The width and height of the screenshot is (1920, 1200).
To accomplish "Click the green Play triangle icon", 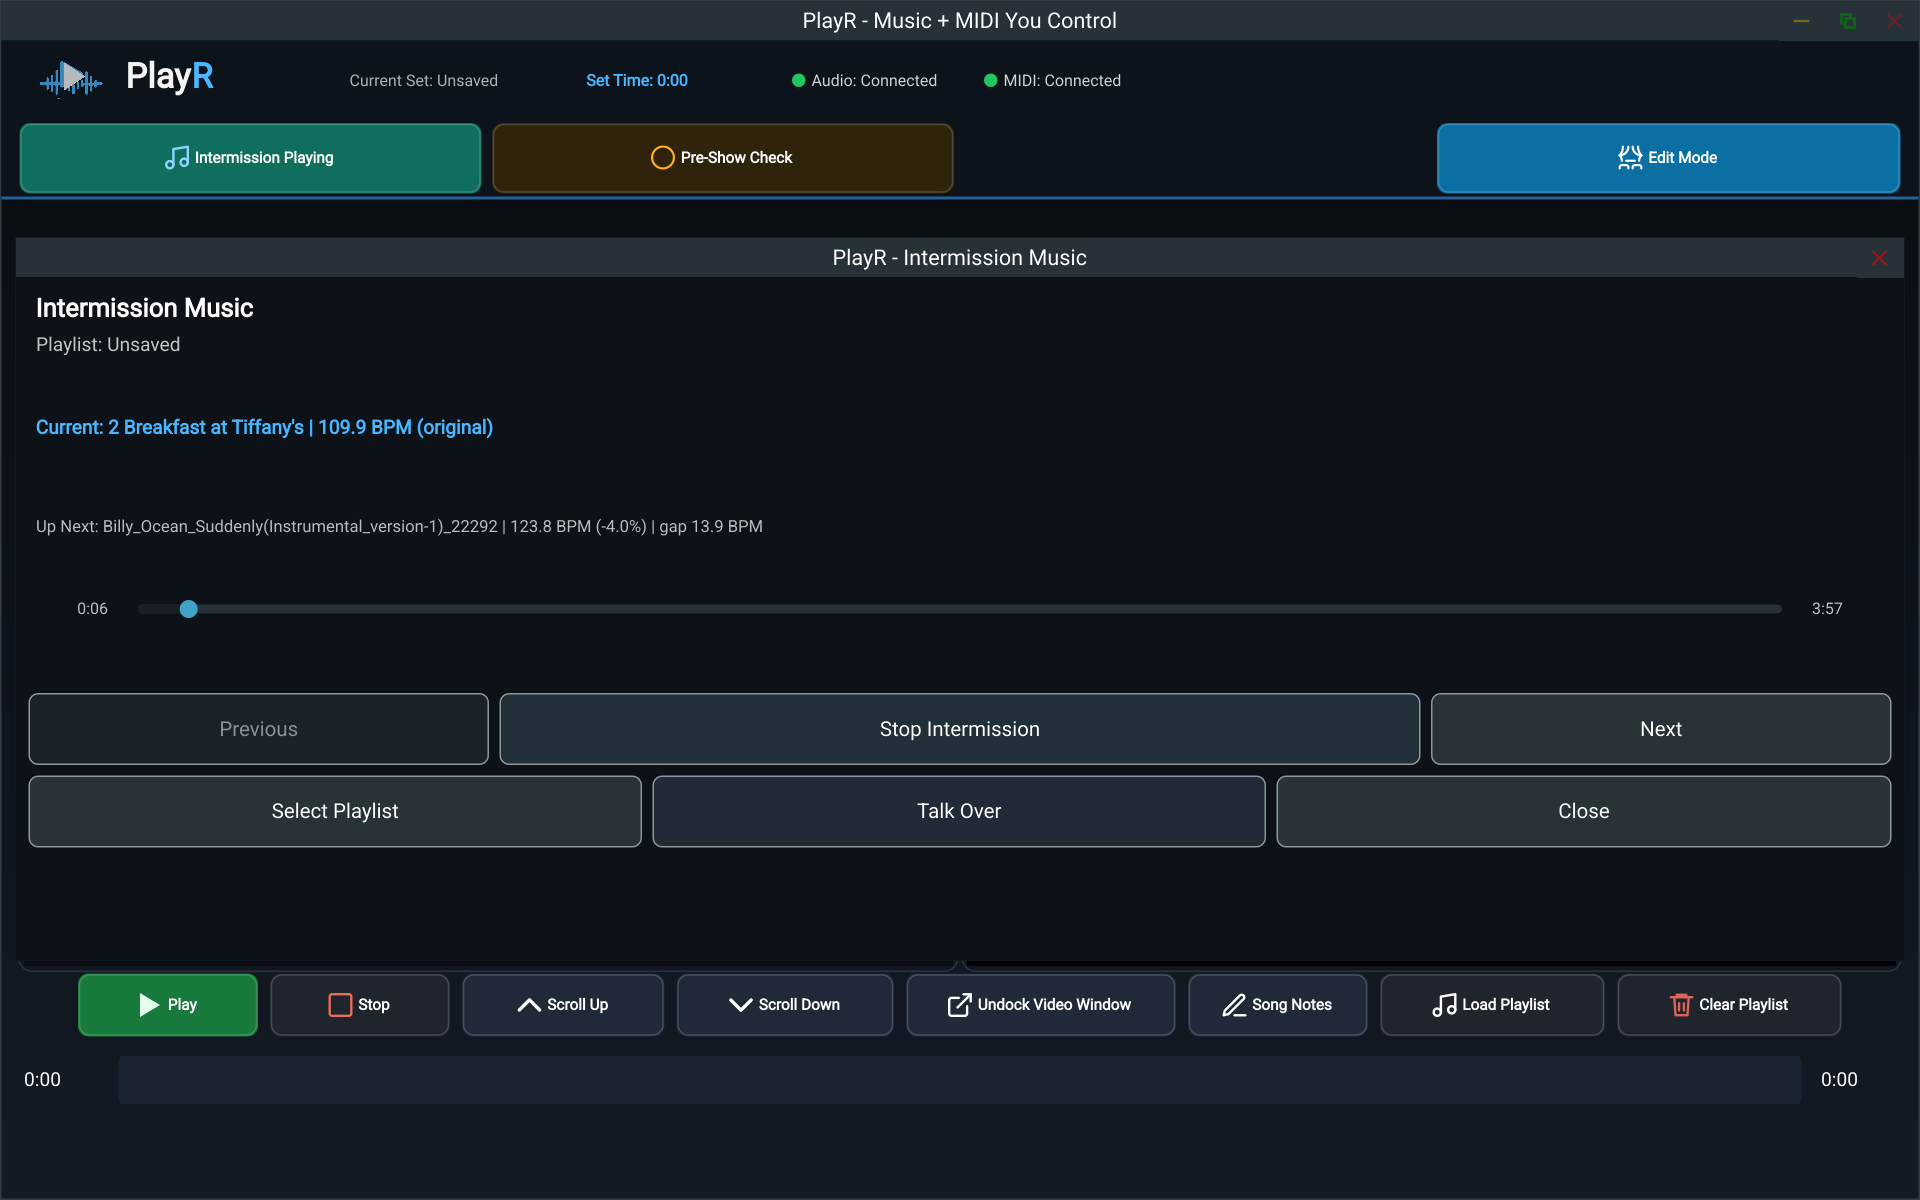I will coord(149,1005).
